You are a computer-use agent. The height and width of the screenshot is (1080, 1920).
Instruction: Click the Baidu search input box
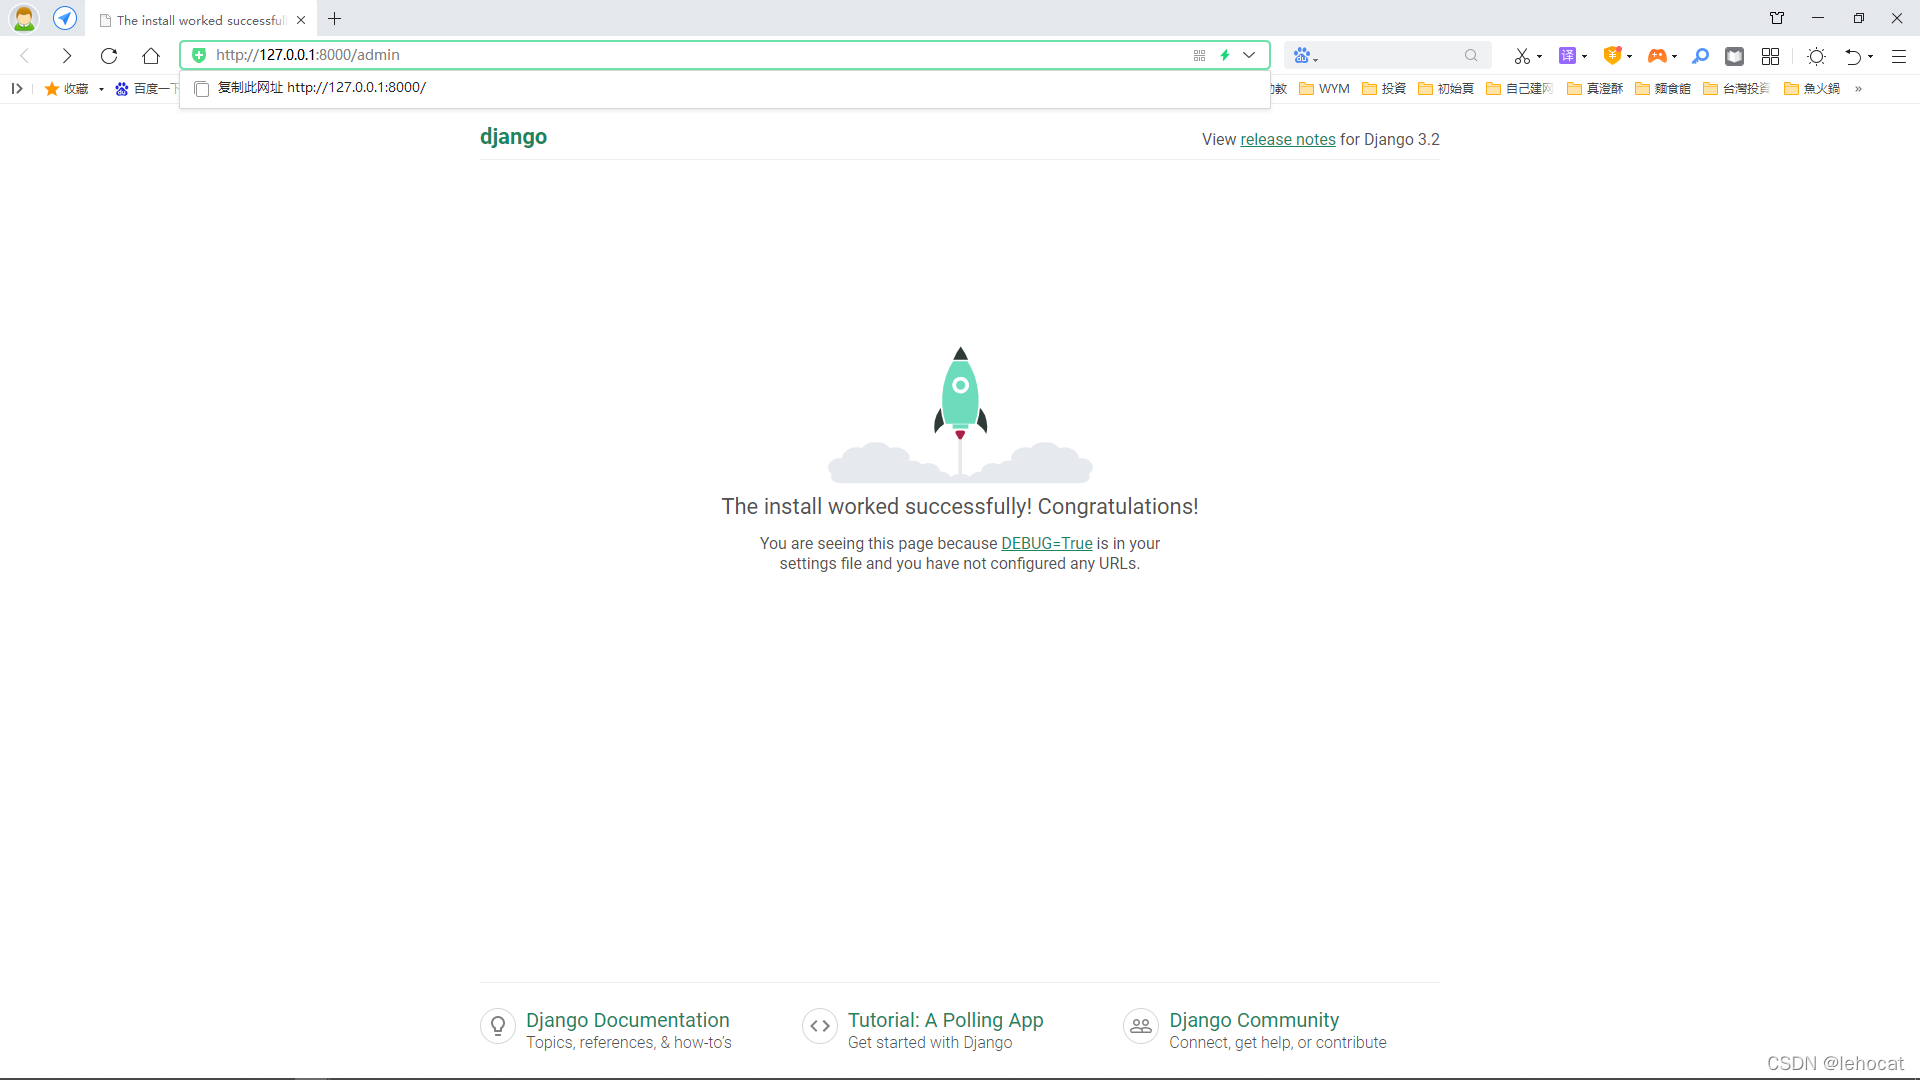[1390, 55]
